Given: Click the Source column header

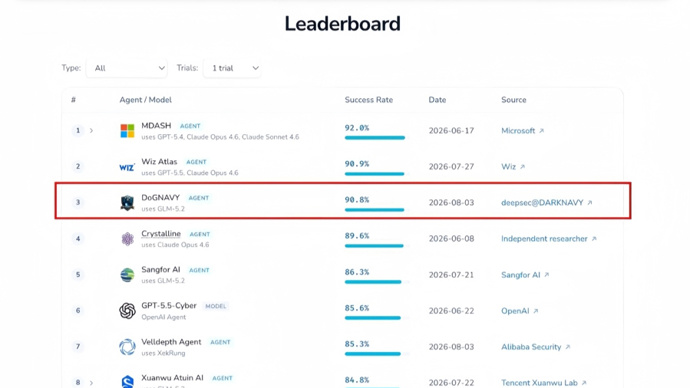Looking at the screenshot, I should coord(514,100).
